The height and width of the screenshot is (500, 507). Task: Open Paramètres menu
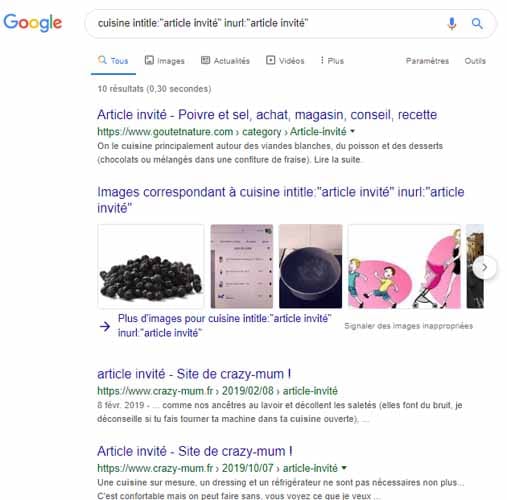click(x=427, y=61)
